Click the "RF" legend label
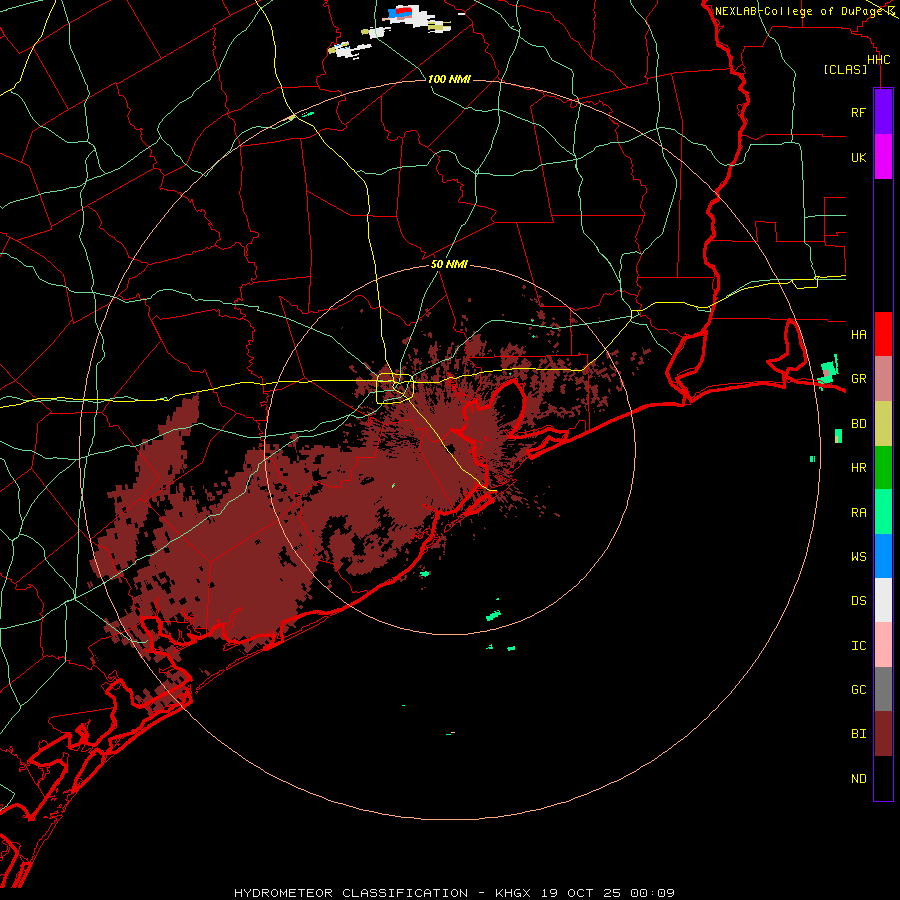The width and height of the screenshot is (900, 900). coord(858,112)
